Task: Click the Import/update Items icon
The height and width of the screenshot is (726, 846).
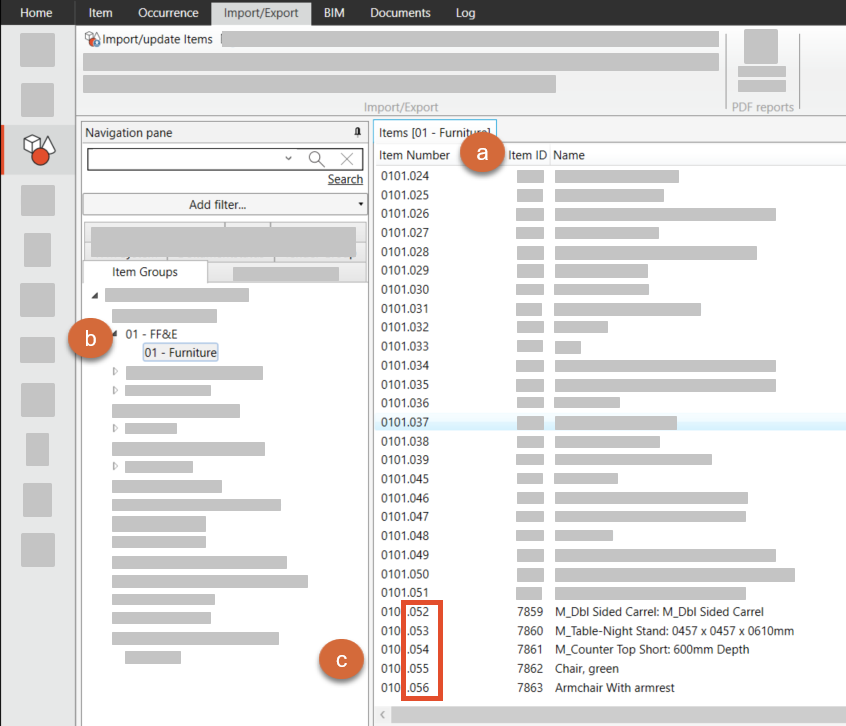Action: [93, 39]
